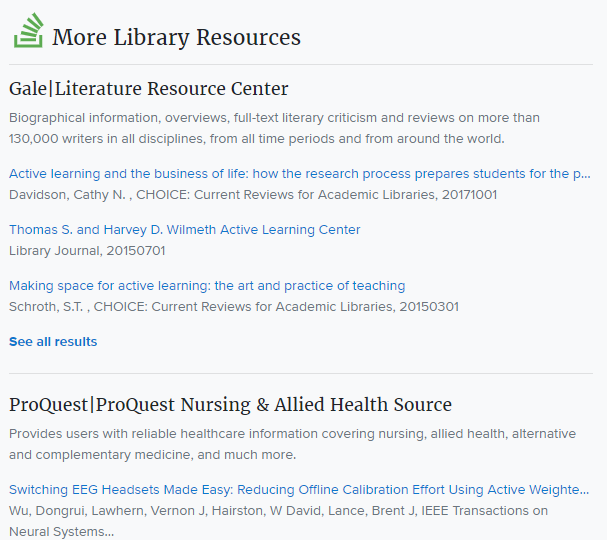The image size is (609, 540).
Task: Click the Gale database description paragraph
Action: pos(274,128)
